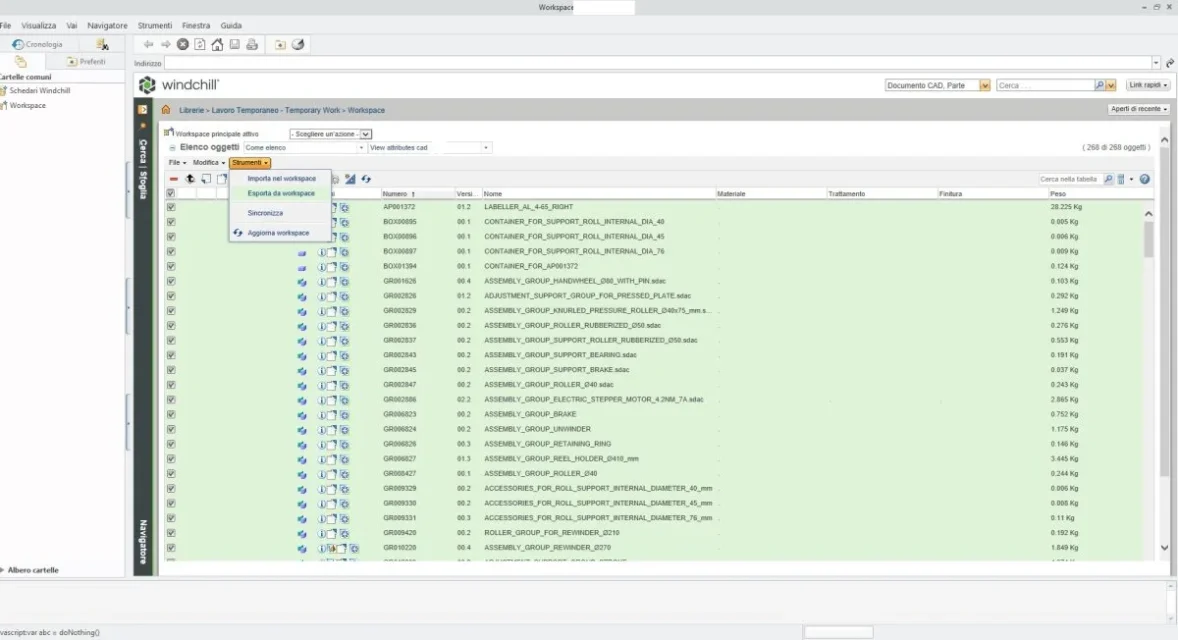Click the 'Cerca nella tabella' search field
1178x640 pixels.
(x=1070, y=179)
